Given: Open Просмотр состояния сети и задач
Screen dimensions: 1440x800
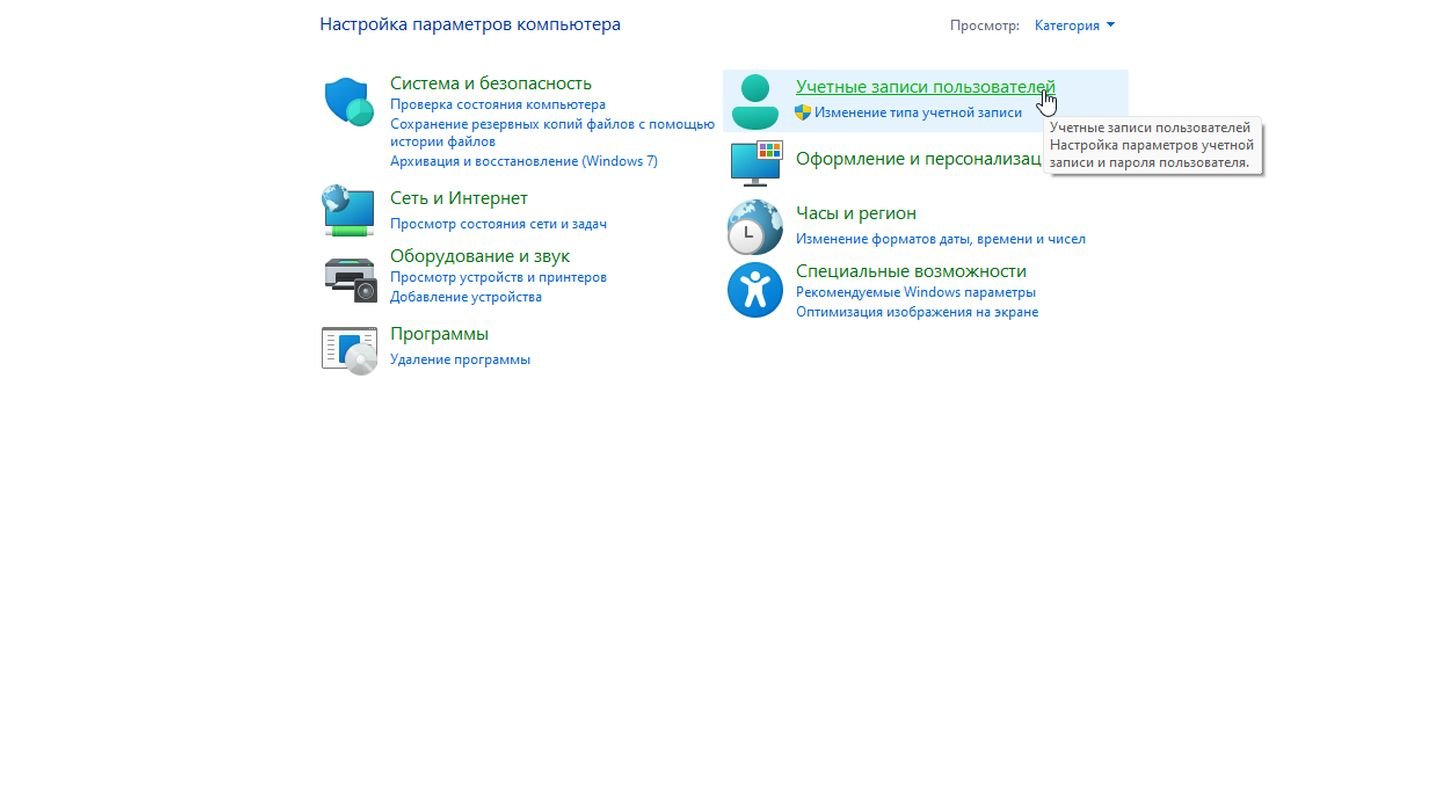Looking at the screenshot, I should click(x=498, y=224).
